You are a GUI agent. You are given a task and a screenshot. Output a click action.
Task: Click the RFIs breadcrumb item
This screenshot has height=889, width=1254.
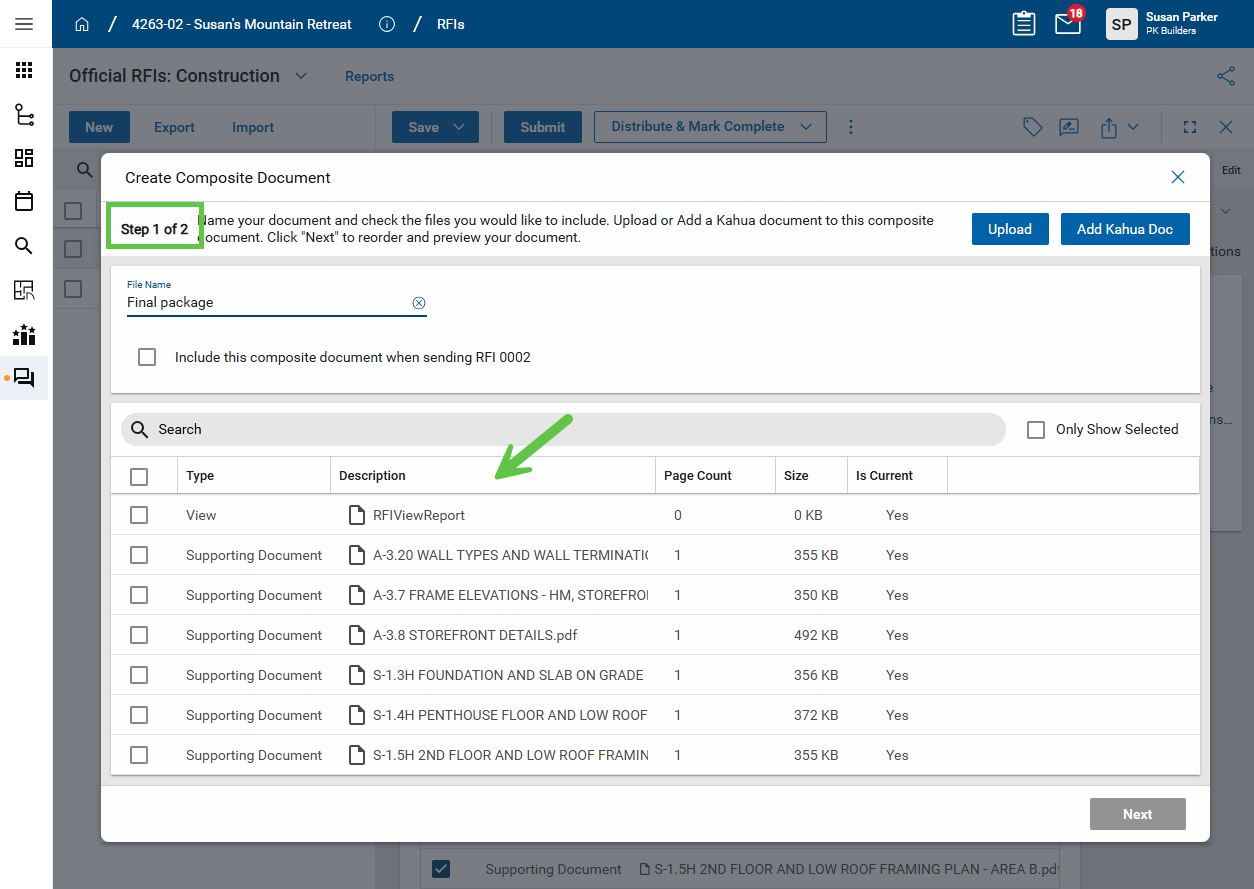(450, 24)
